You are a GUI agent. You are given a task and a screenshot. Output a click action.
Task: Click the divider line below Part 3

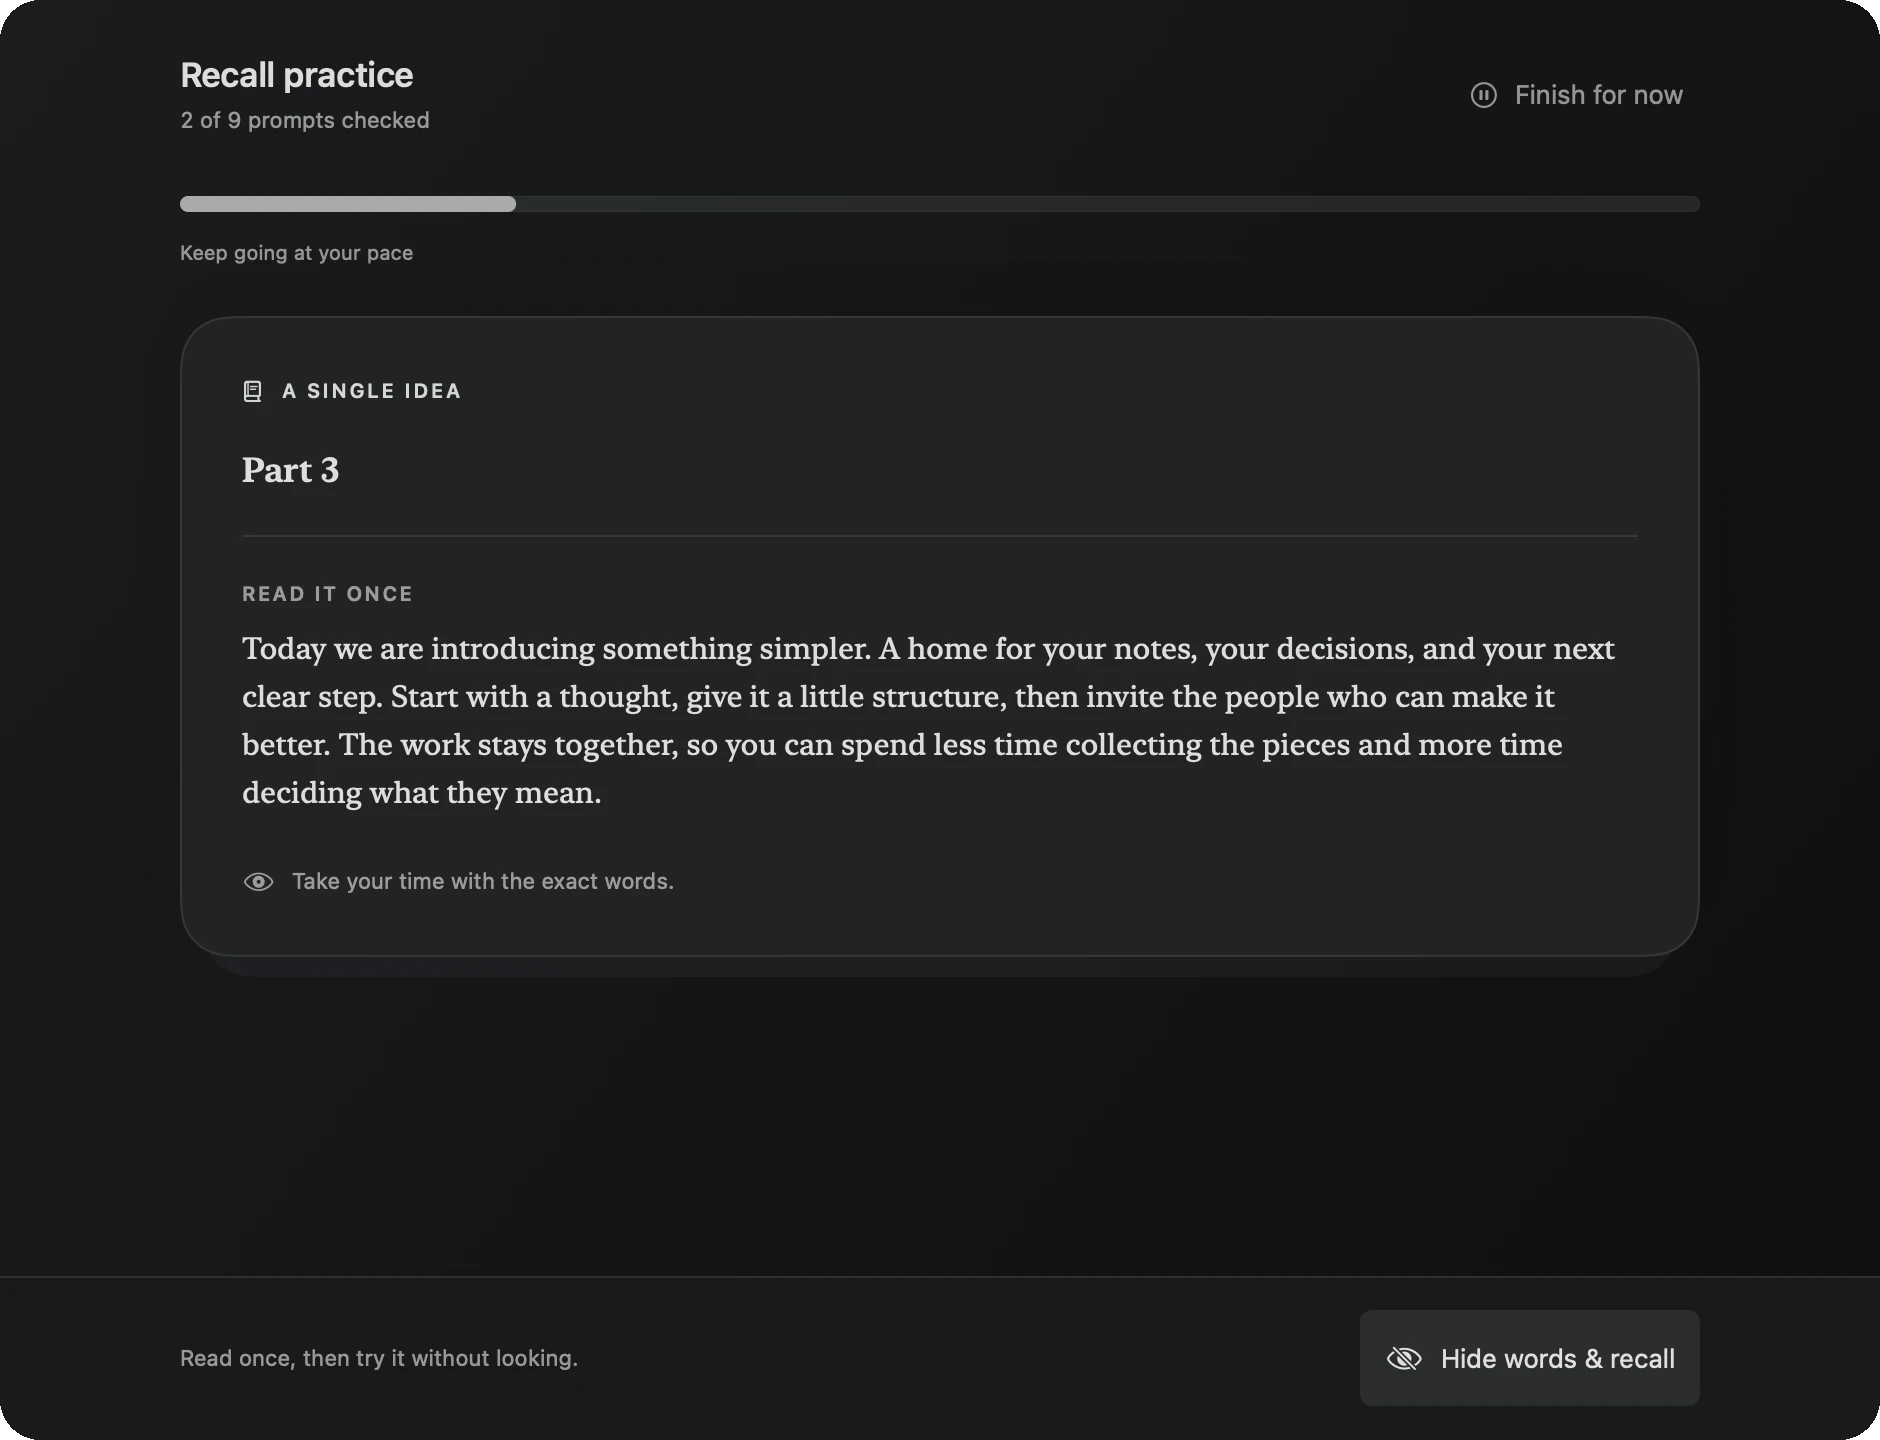coord(940,536)
